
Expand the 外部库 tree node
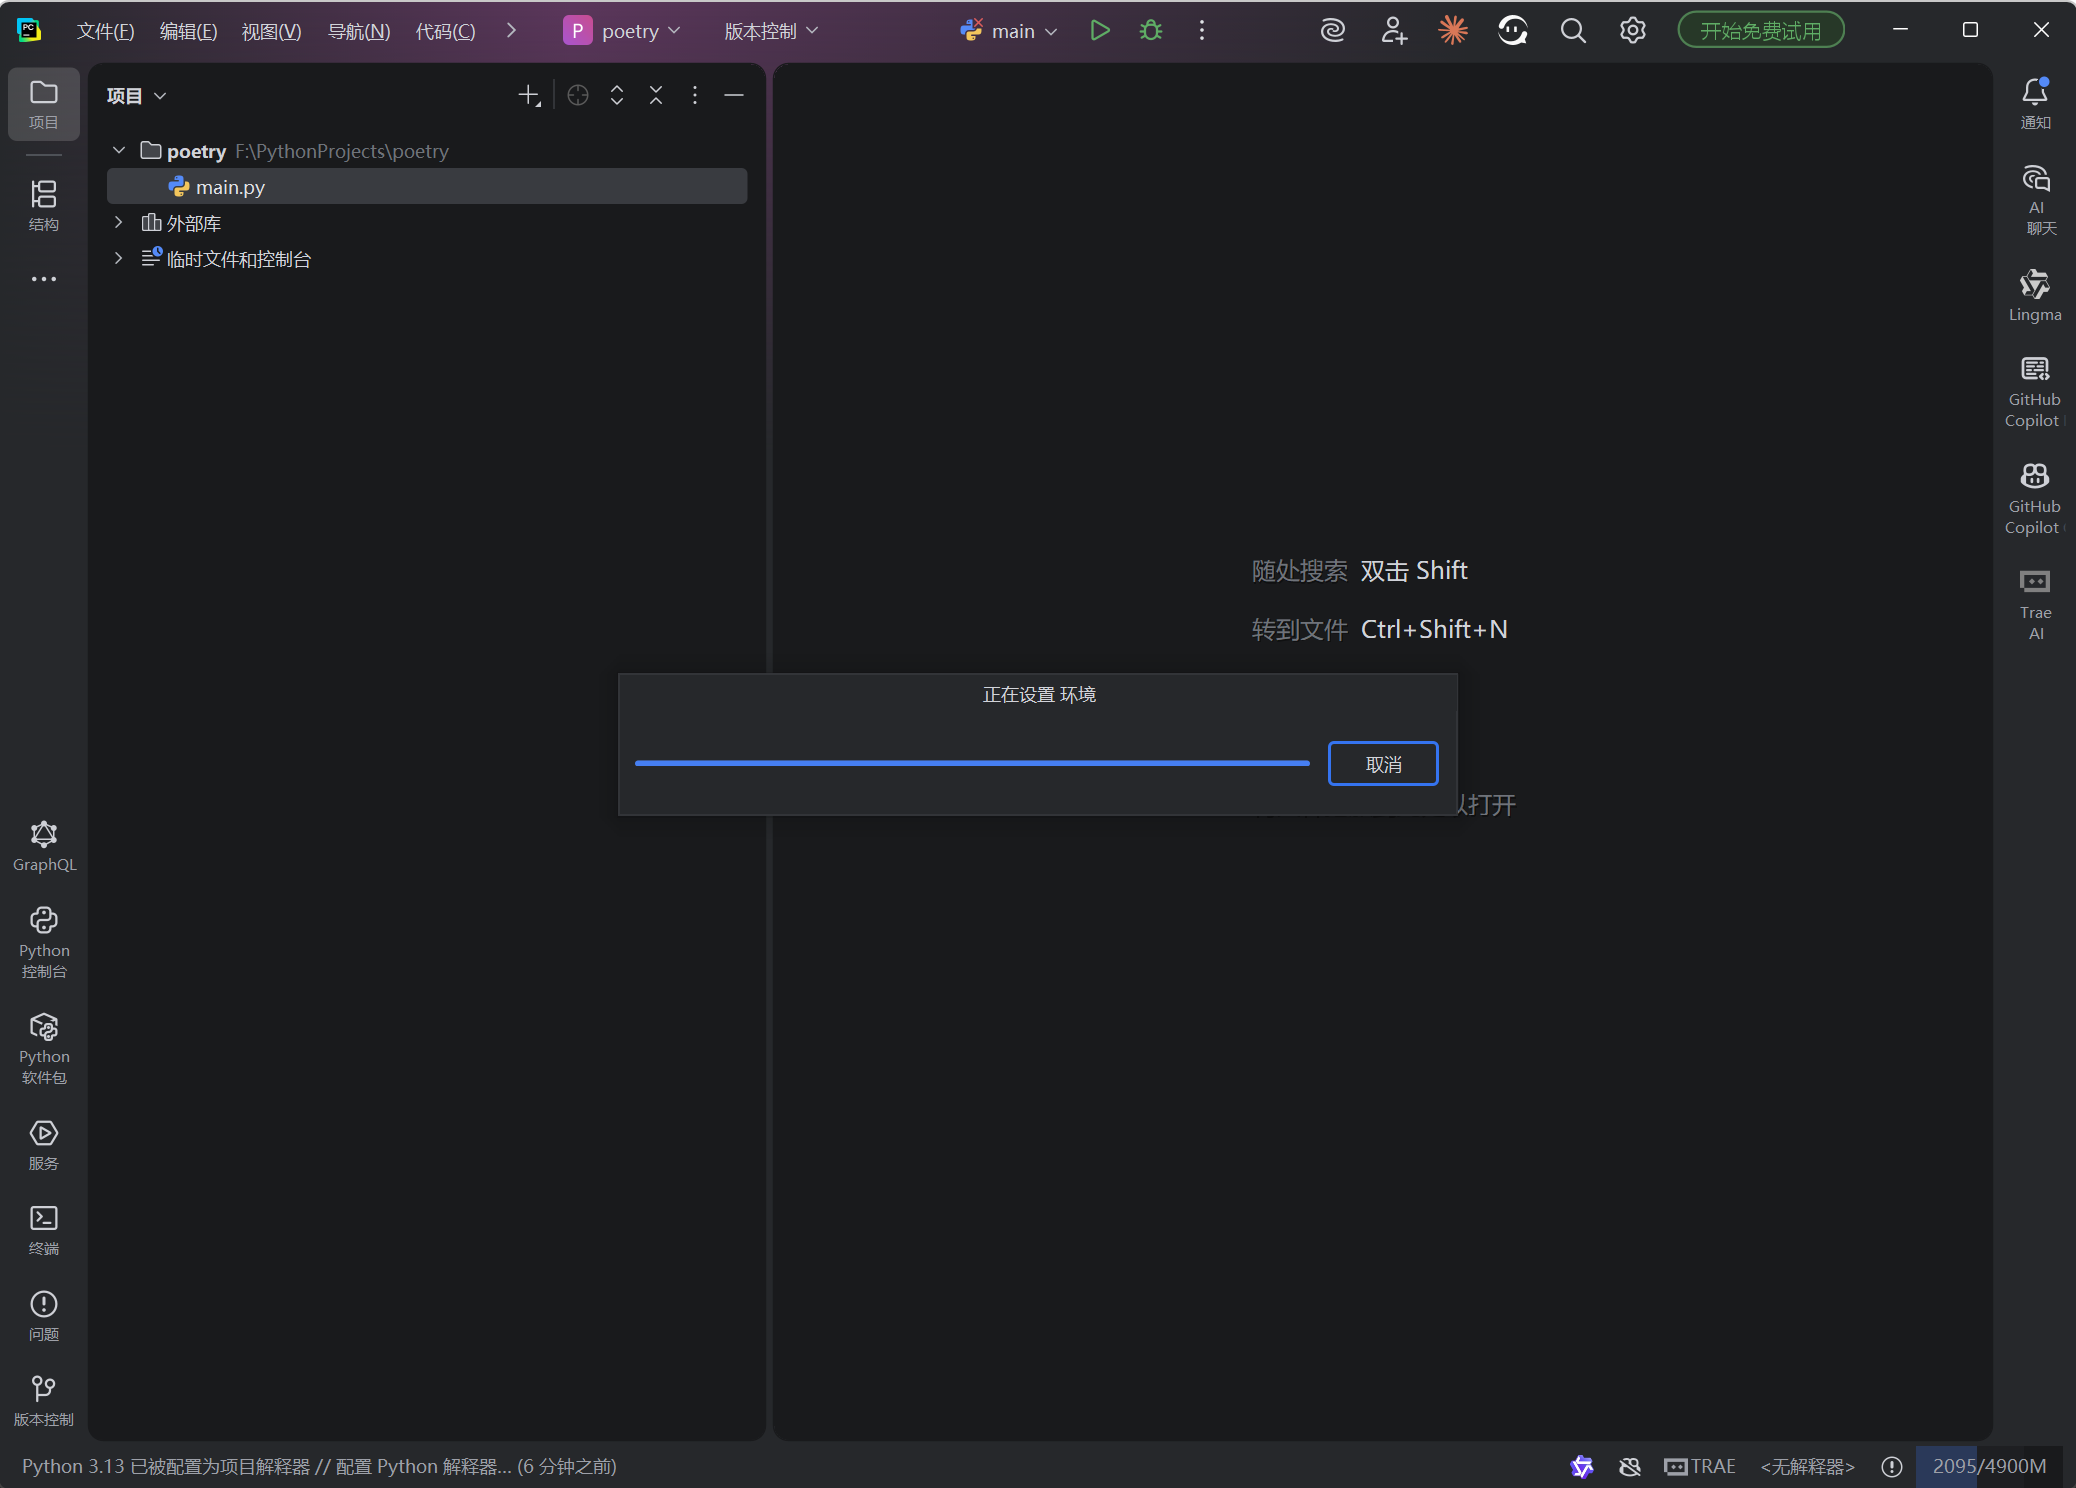[119, 222]
